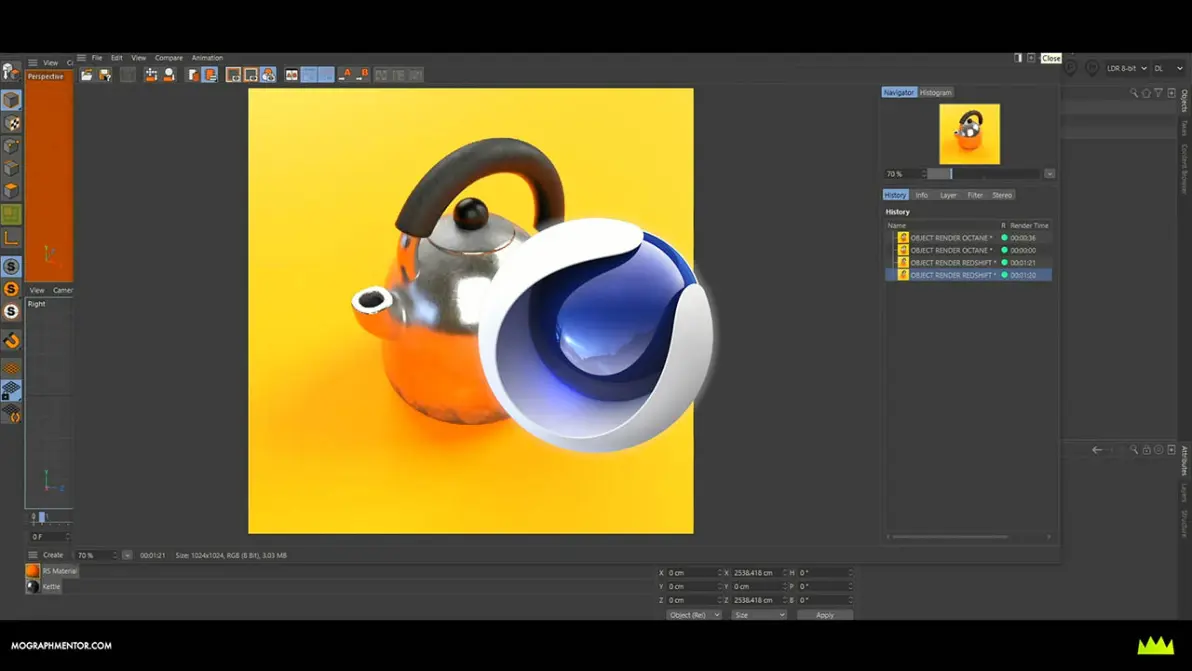Select the Layer tab
This screenshot has height=671, width=1192.
pyautogui.click(x=948, y=195)
